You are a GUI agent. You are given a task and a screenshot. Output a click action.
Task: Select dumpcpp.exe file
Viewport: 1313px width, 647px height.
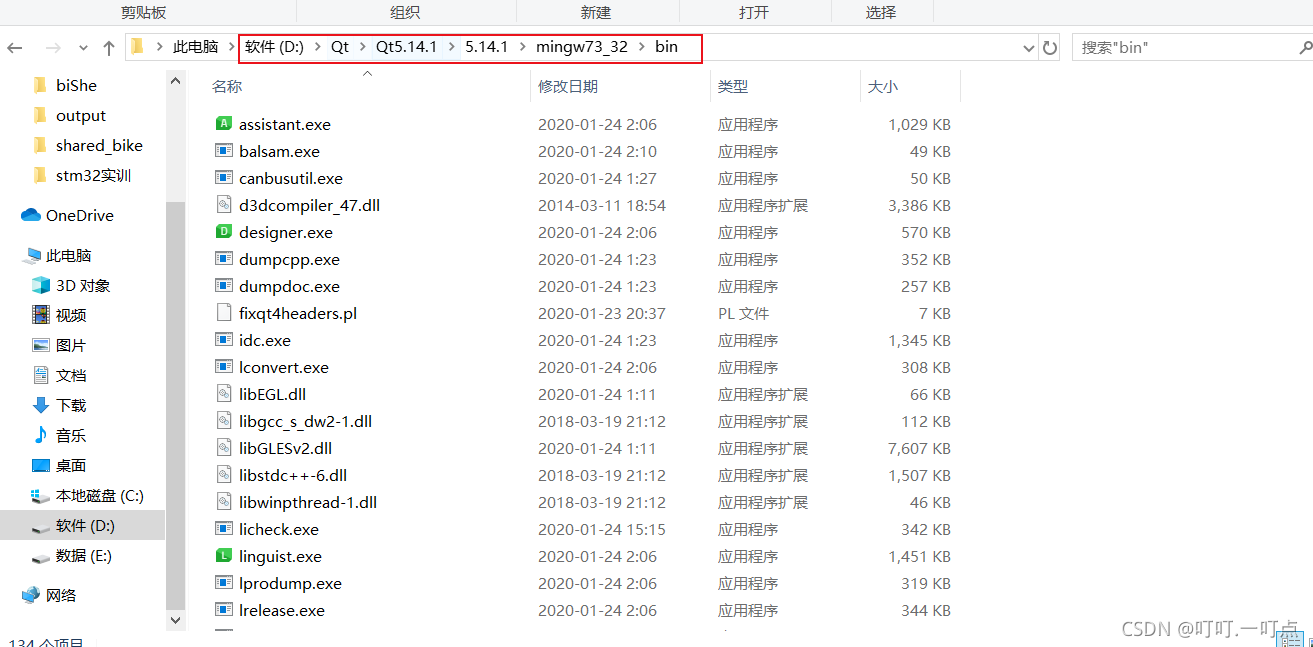tap(289, 259)
